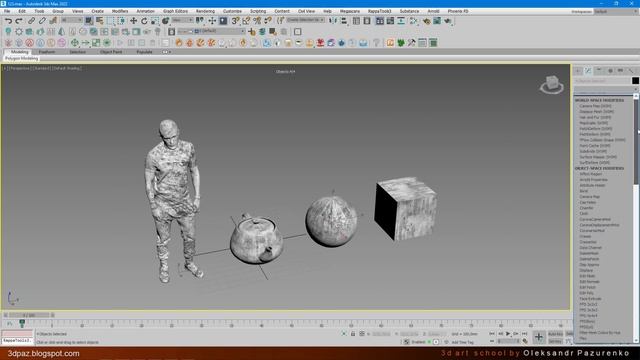Screen dimensions: 640x360
Task: Open the [Default Shading] viewport menu
Action: pos(67,68)
